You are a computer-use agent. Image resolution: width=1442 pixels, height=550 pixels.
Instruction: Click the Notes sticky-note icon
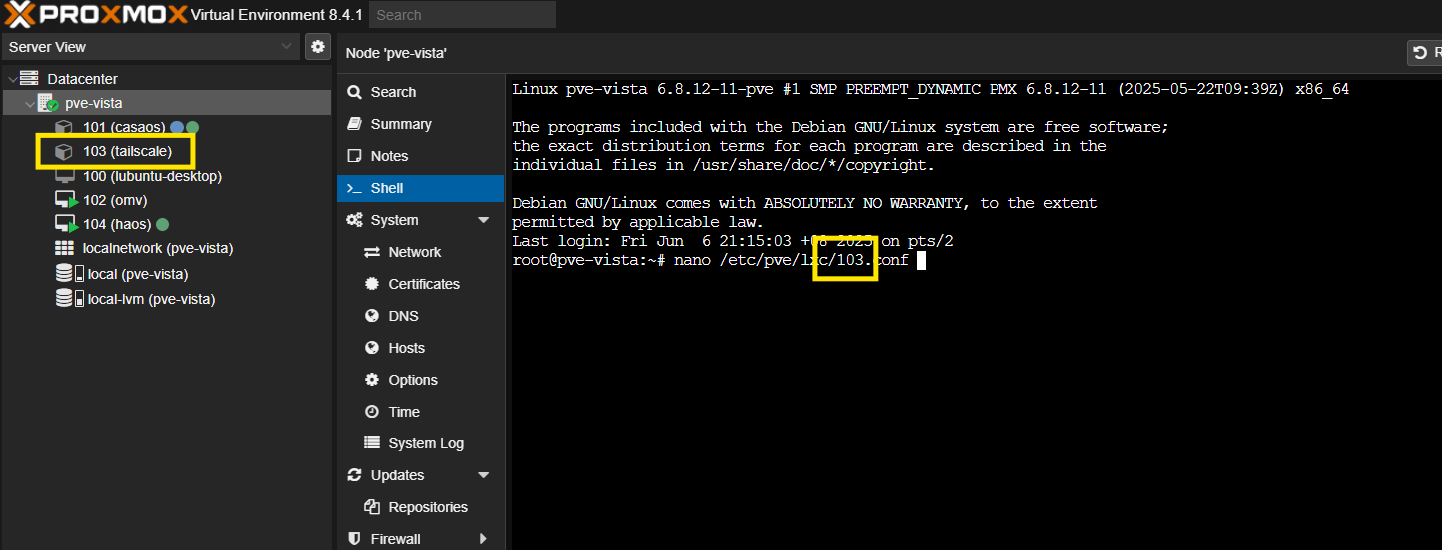pyautogui.click(x=354, y=156)
